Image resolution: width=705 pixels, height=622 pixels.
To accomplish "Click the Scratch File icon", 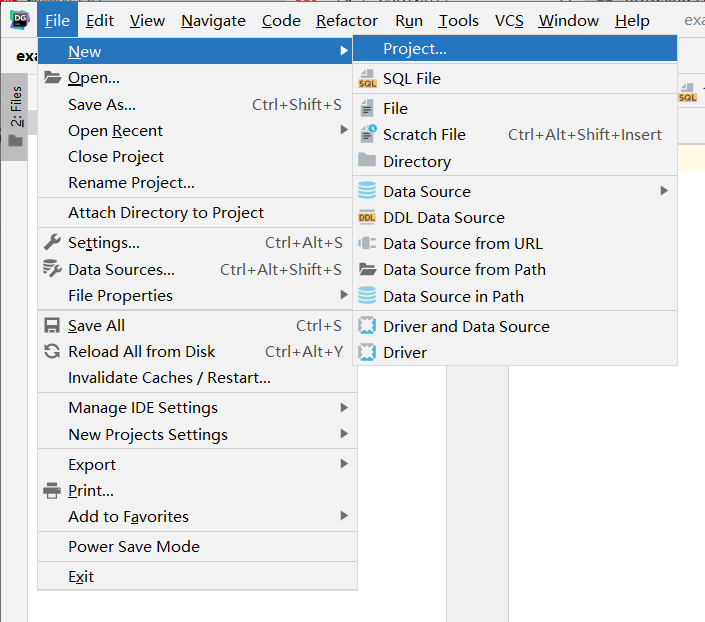I will [367, 134].
